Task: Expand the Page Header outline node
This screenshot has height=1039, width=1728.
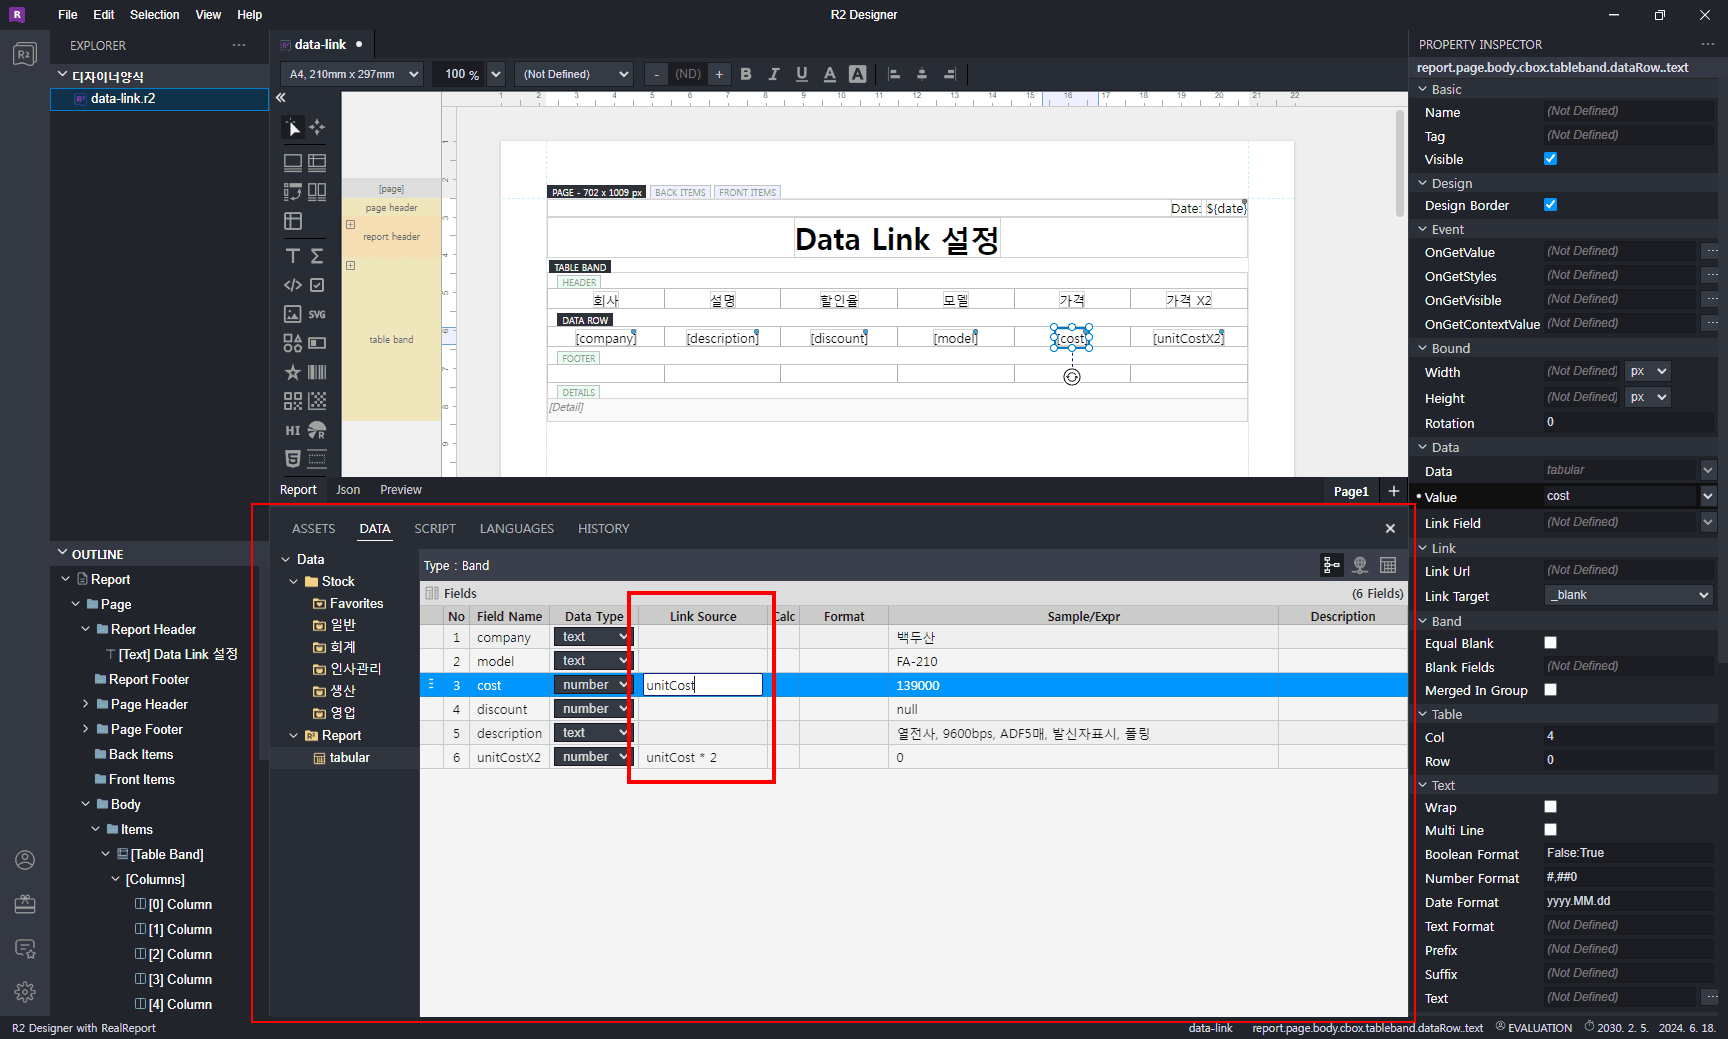Action: [x=86, y=705]
